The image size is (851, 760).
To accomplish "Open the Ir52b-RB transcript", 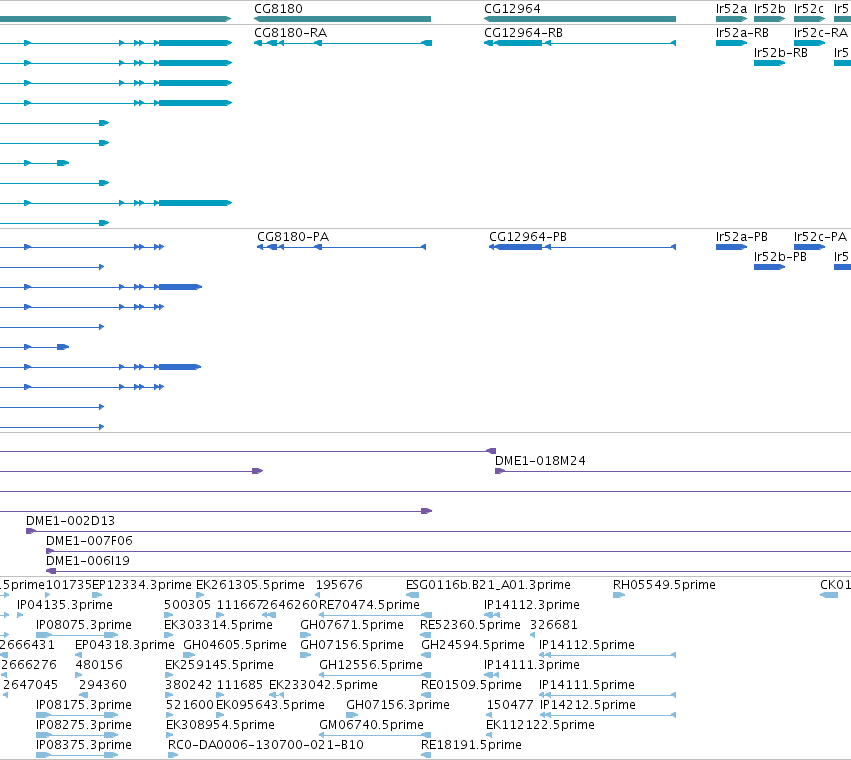I will [x=769, y=63].
